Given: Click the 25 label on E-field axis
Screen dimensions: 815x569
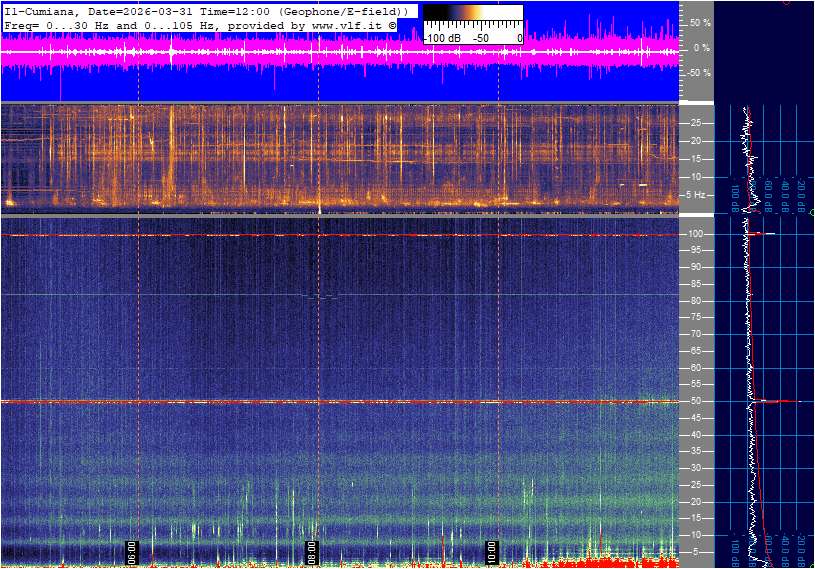Looking at the screenshot, I should [x=695, y=485].
